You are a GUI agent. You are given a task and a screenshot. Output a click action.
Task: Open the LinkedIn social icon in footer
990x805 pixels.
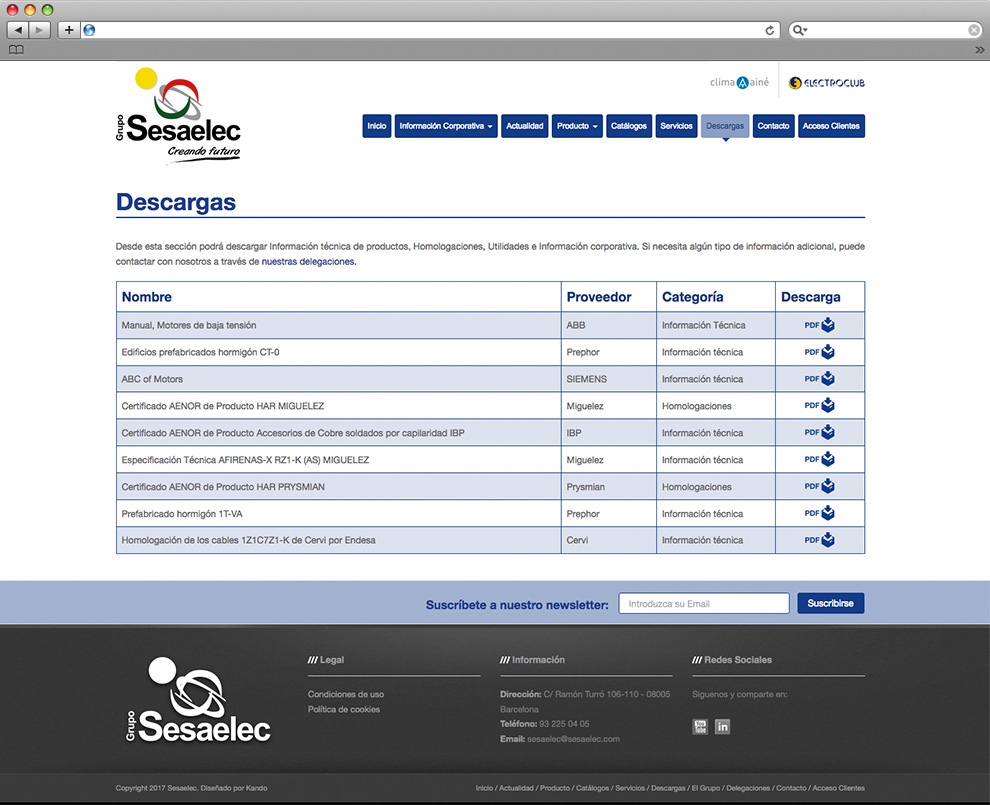(x=722, y=726)
